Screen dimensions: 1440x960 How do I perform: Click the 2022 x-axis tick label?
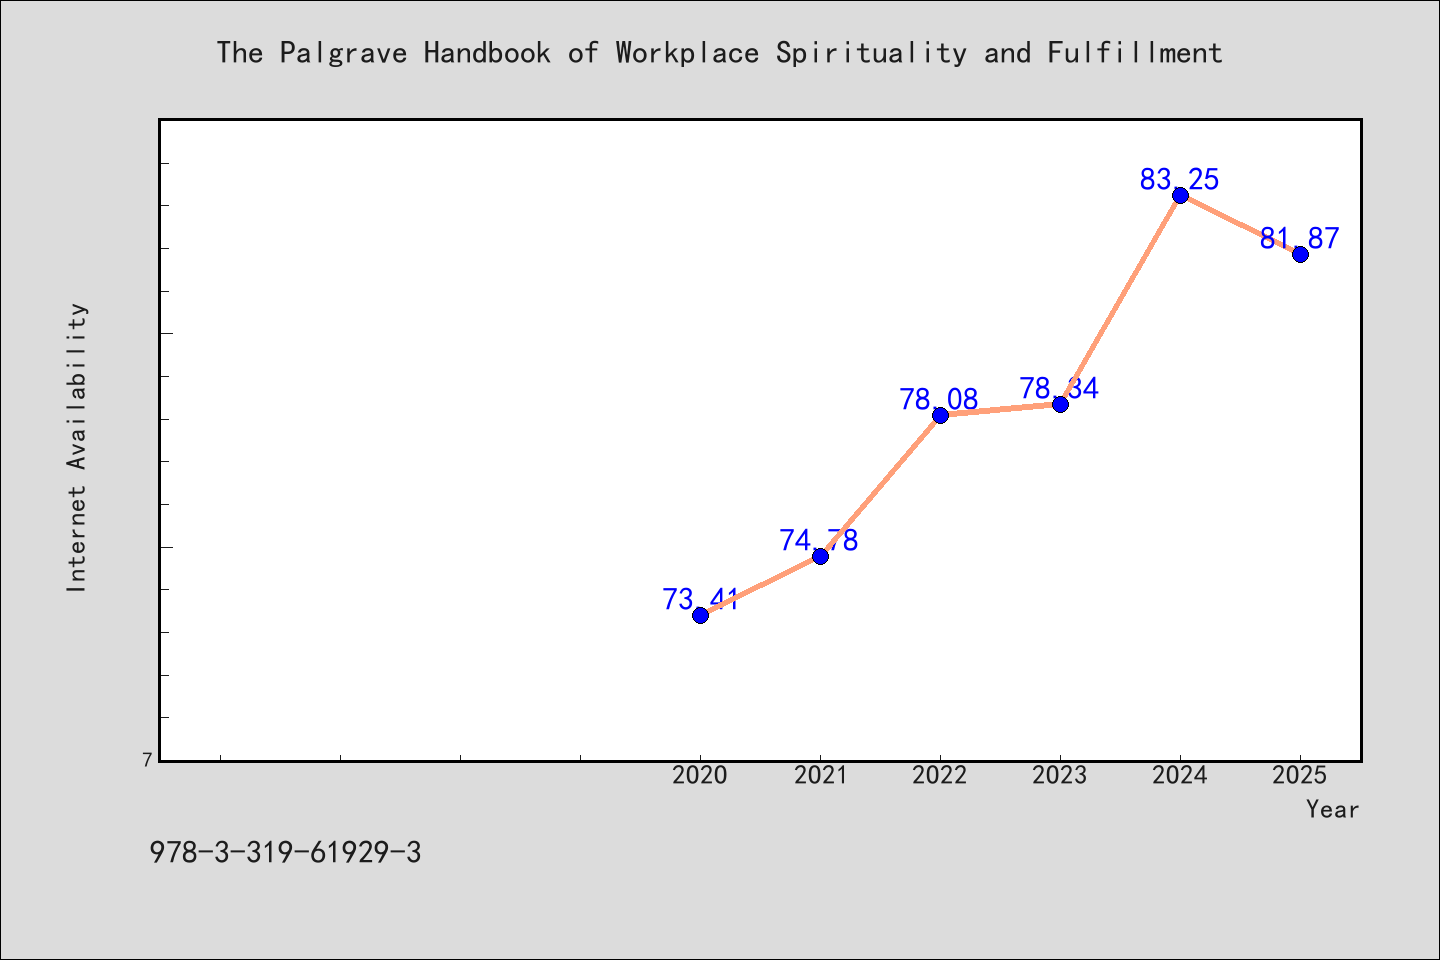940,775
